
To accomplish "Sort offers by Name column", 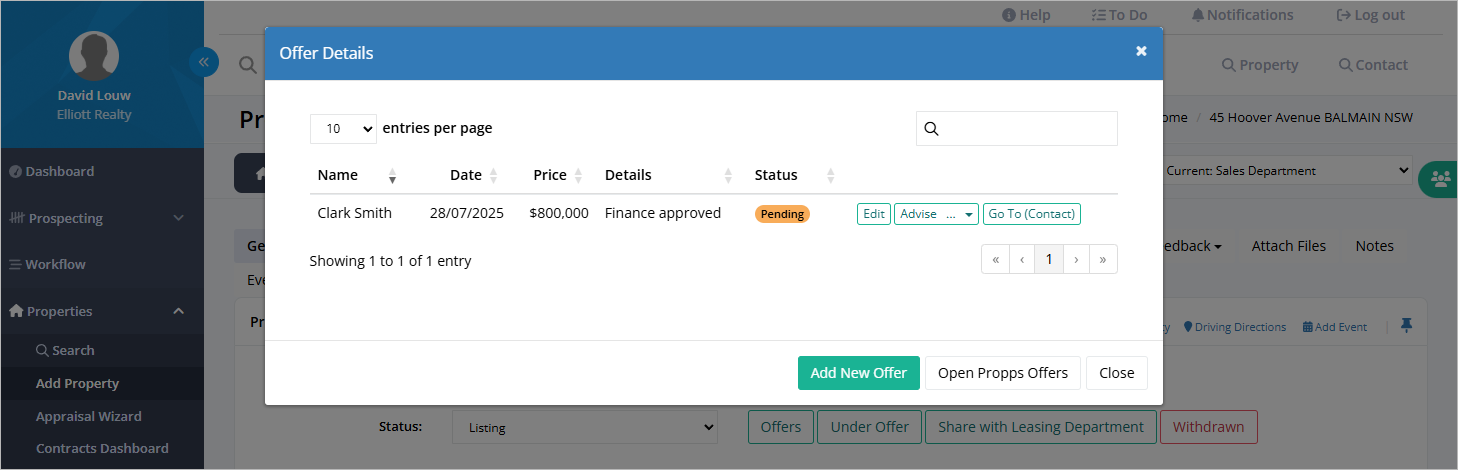I will coord(357,175).
